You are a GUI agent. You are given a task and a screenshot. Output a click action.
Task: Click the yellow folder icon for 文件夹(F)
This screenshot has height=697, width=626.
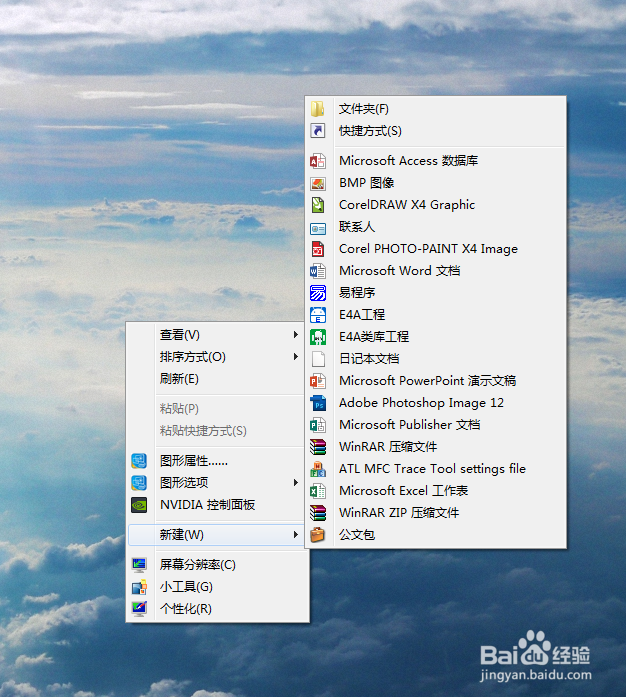tap(317, 109)
